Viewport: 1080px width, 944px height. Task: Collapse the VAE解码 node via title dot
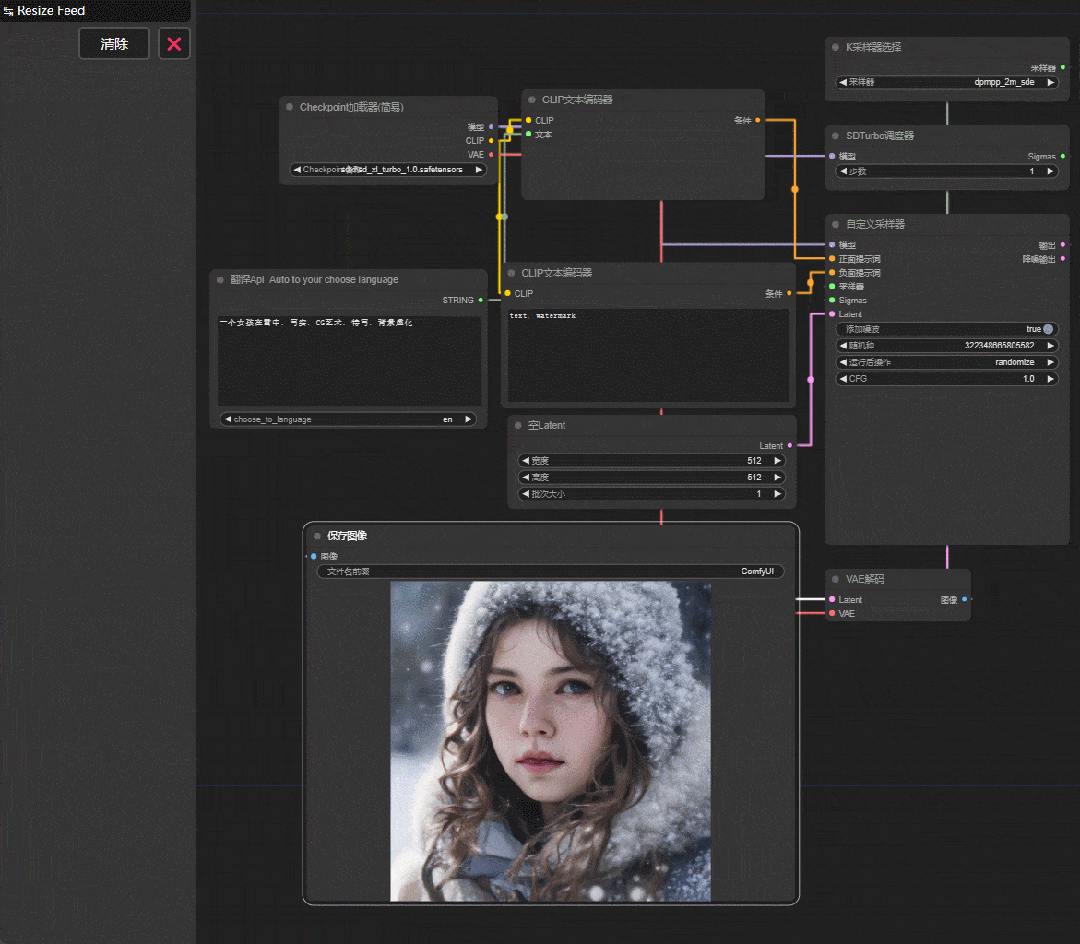point(835,579)
